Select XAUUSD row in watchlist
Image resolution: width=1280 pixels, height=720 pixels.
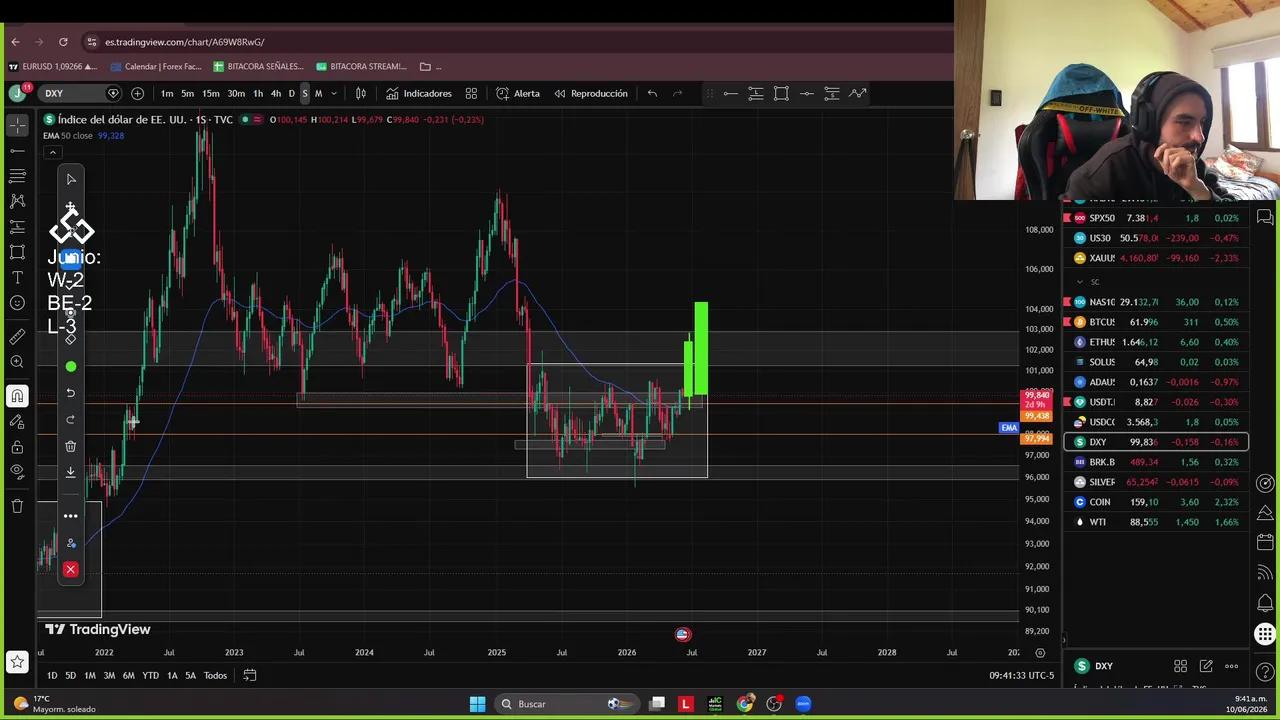1156,258
